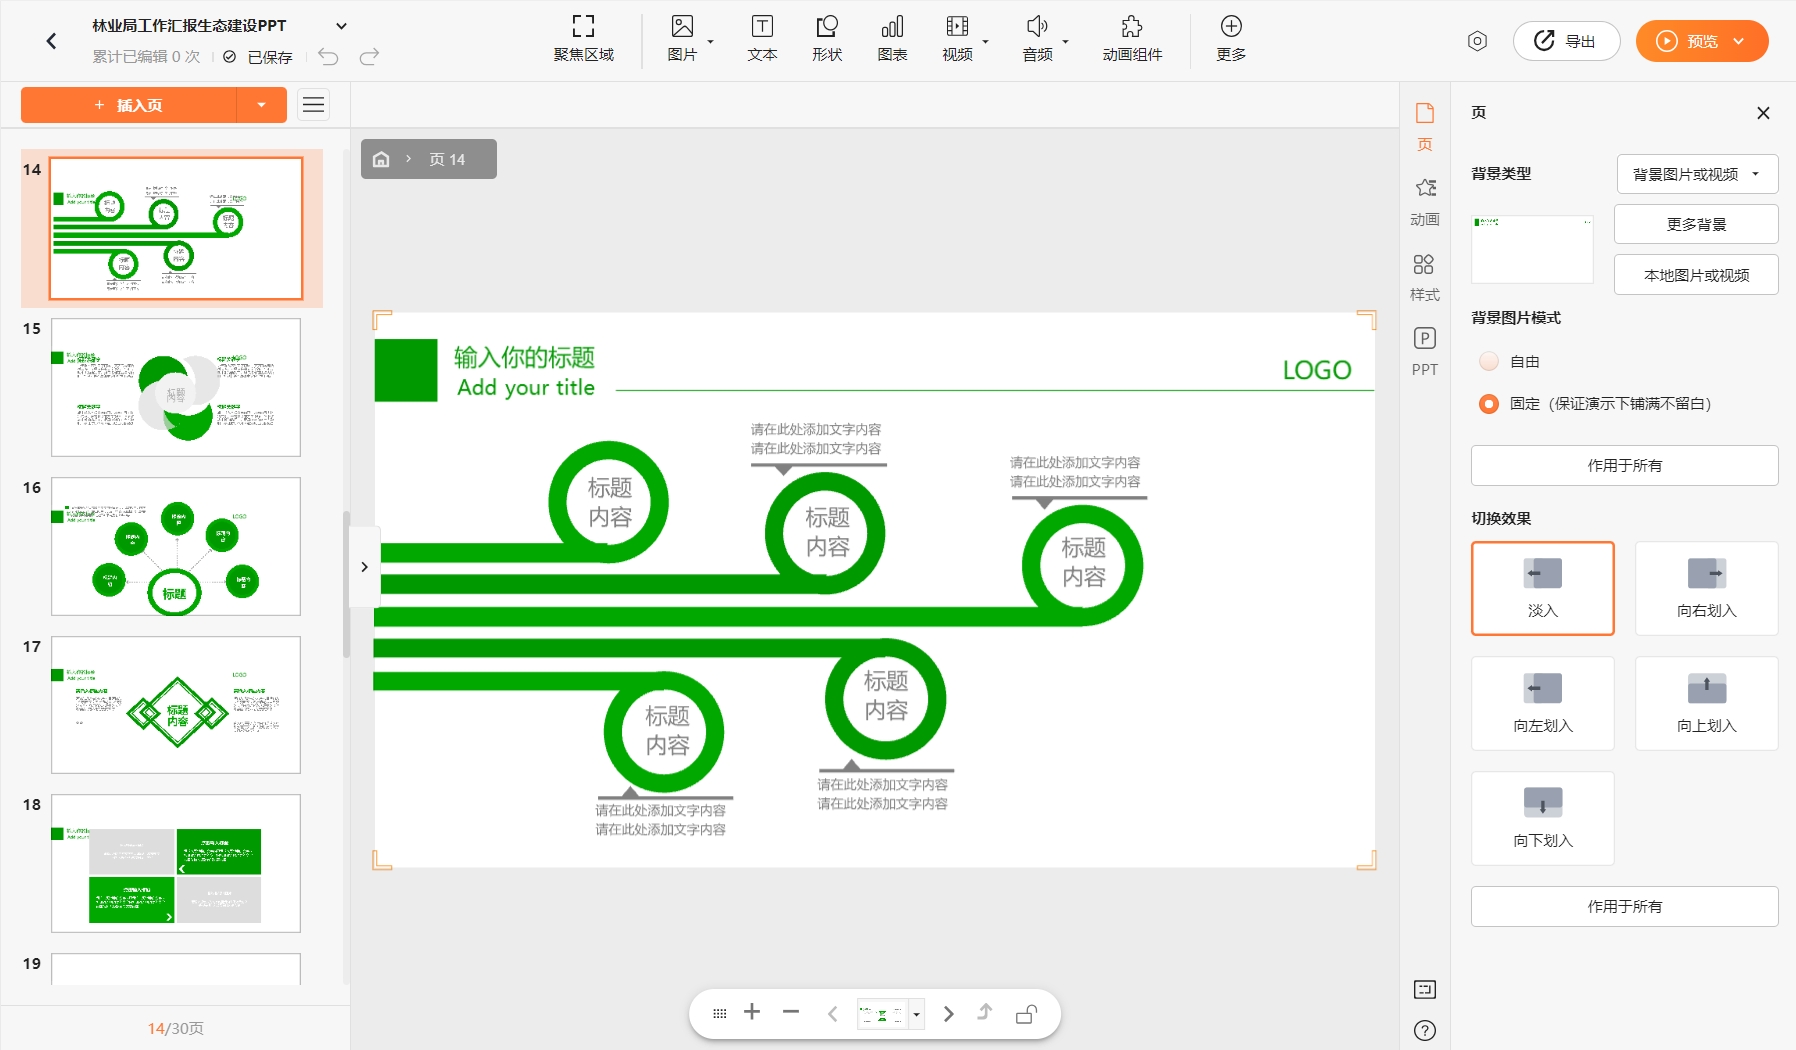Select slide 16 thumbnail
The height and width of the screenshot is (1050, 1796).
click(x=176, y=546)
